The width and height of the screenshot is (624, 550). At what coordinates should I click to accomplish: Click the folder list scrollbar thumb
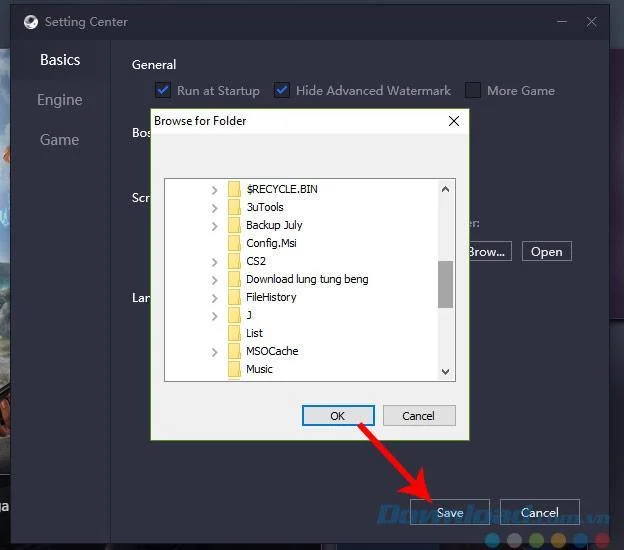click(x=445, y=284)
